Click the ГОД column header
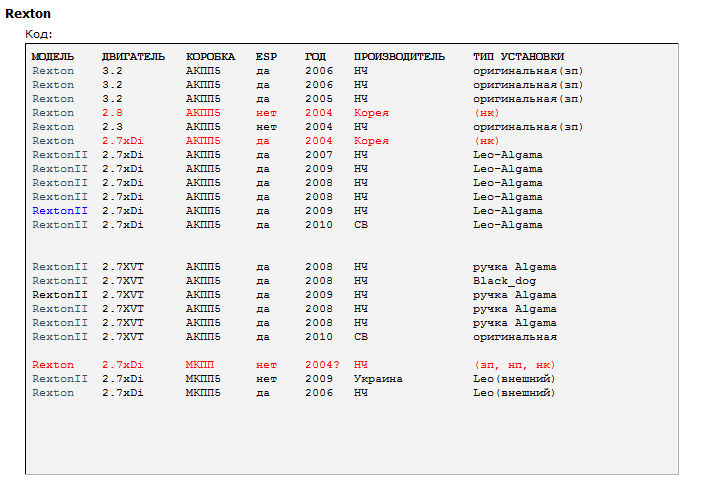Image resolution: width=719 pixels, height=490 pixels. pos(315,57)
